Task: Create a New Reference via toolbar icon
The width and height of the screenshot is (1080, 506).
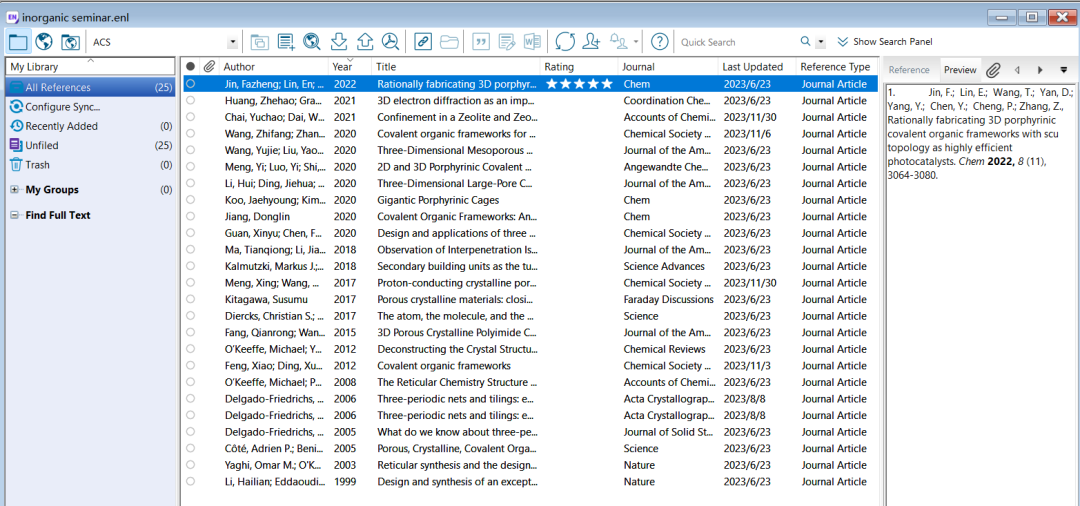Action: click(x=286, y=42)
